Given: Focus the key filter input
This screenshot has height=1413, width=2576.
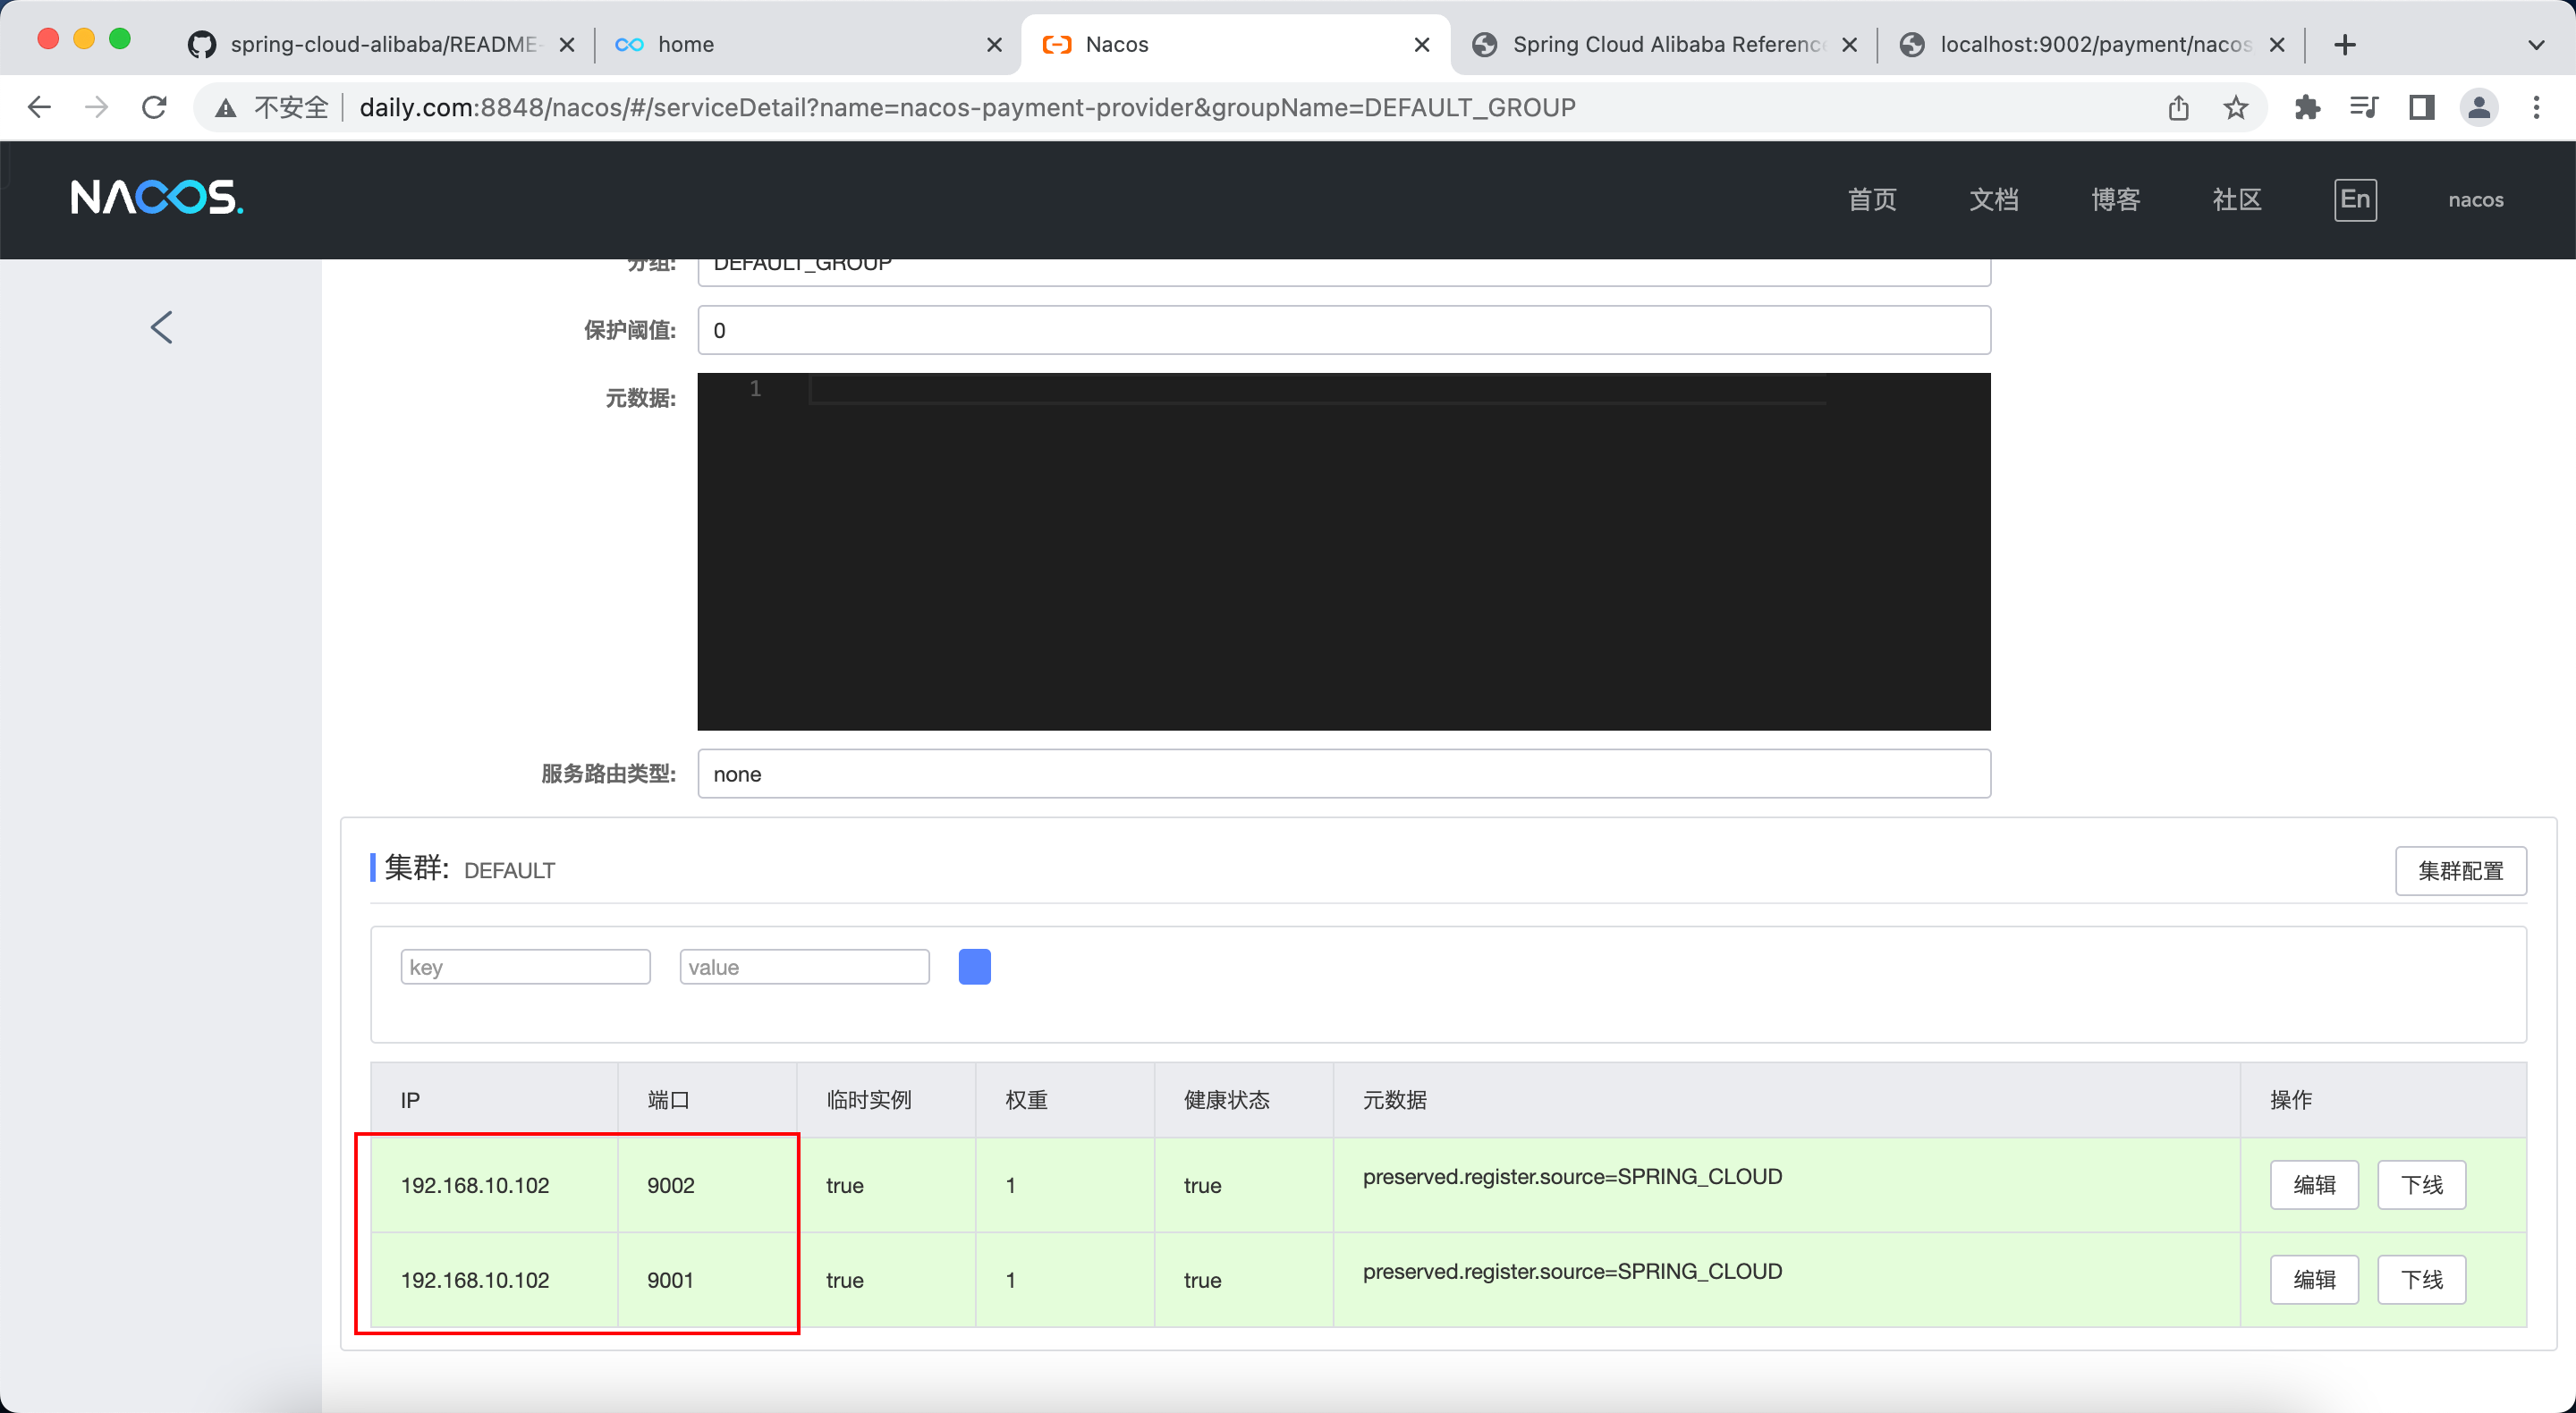Looking at the screenshot, I should 525,966.
